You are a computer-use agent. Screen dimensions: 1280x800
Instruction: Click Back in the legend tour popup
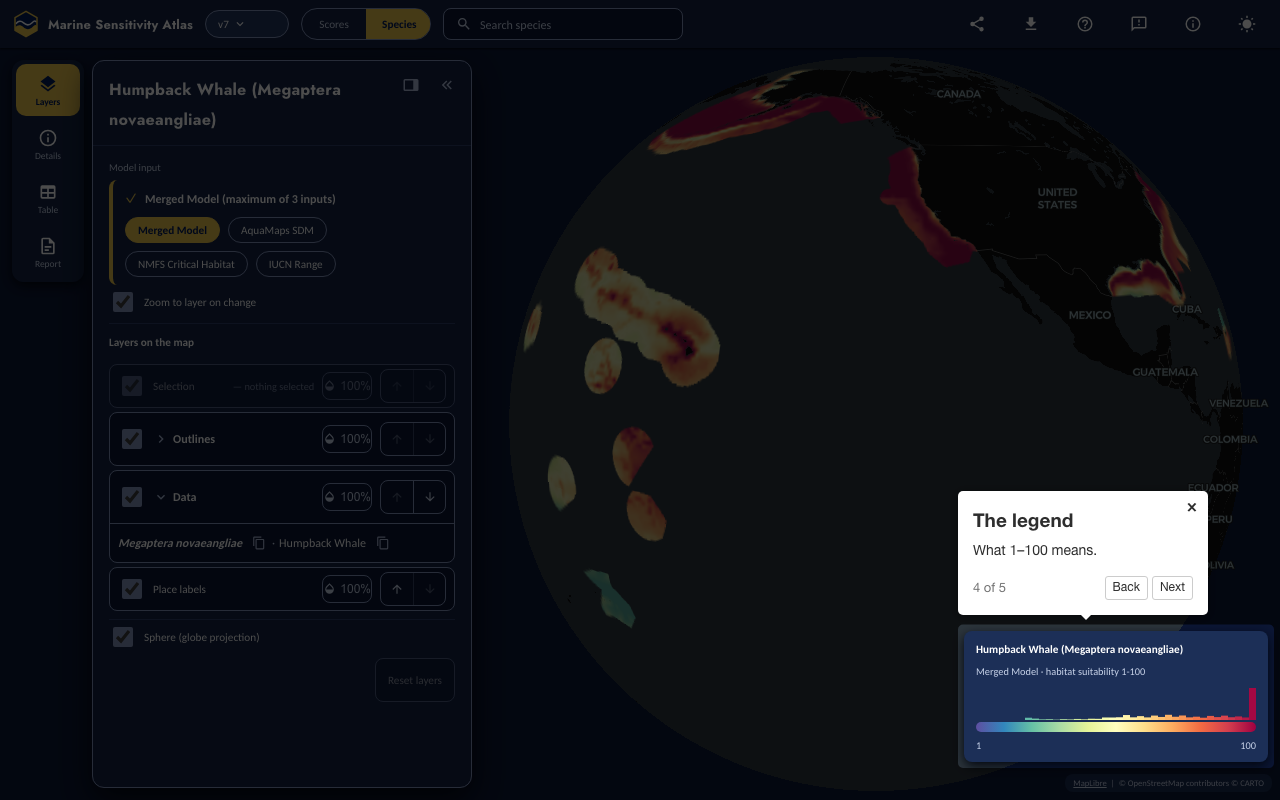pyautogui.click(x=1126, y=587)
